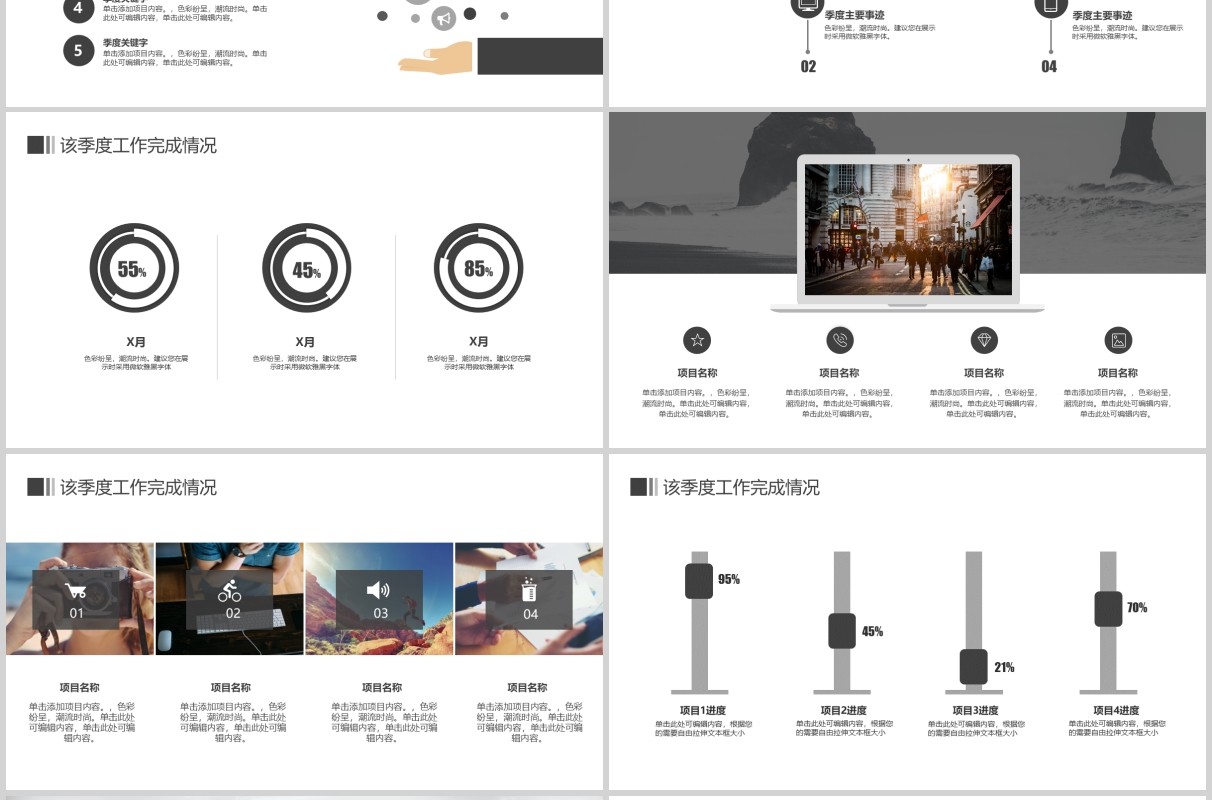Click the laptop street photo image
Image resolution: width=1212 pixels, height=800 pixels.
point(908,229)
